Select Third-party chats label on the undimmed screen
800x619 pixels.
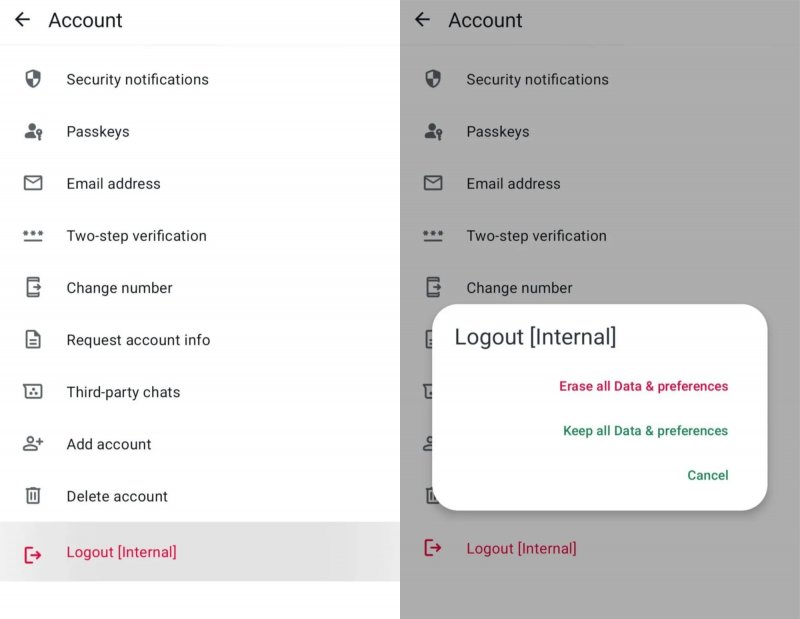[x=123, y=392]
